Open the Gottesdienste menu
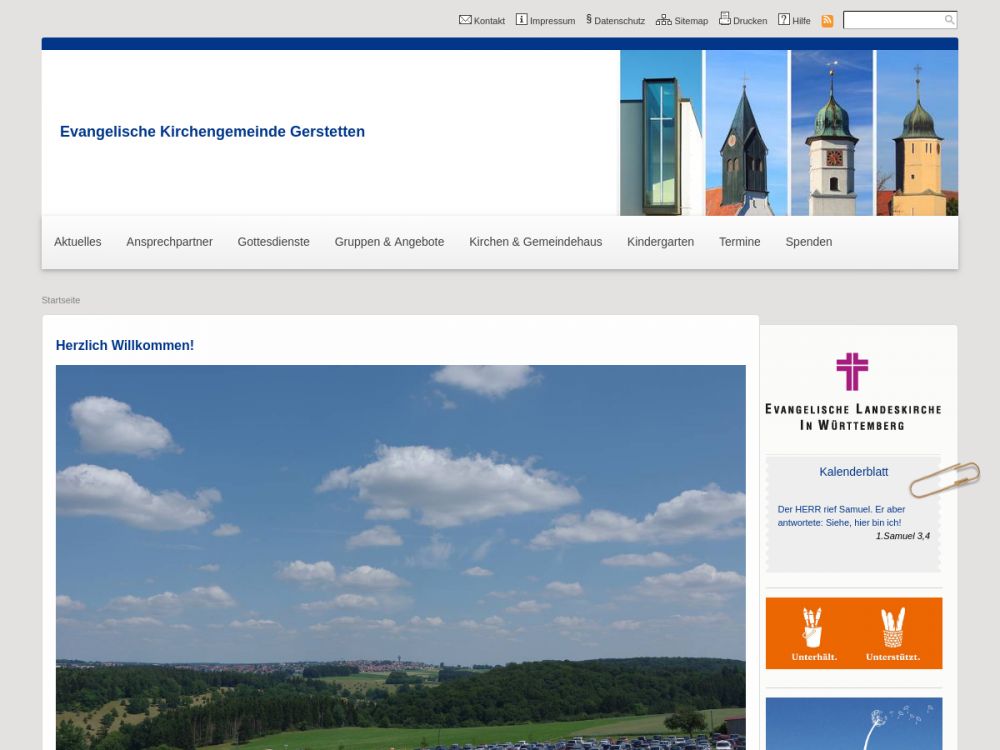Image resolution: width=1000 pixels, height=750 pixels. tap(273, 242)
